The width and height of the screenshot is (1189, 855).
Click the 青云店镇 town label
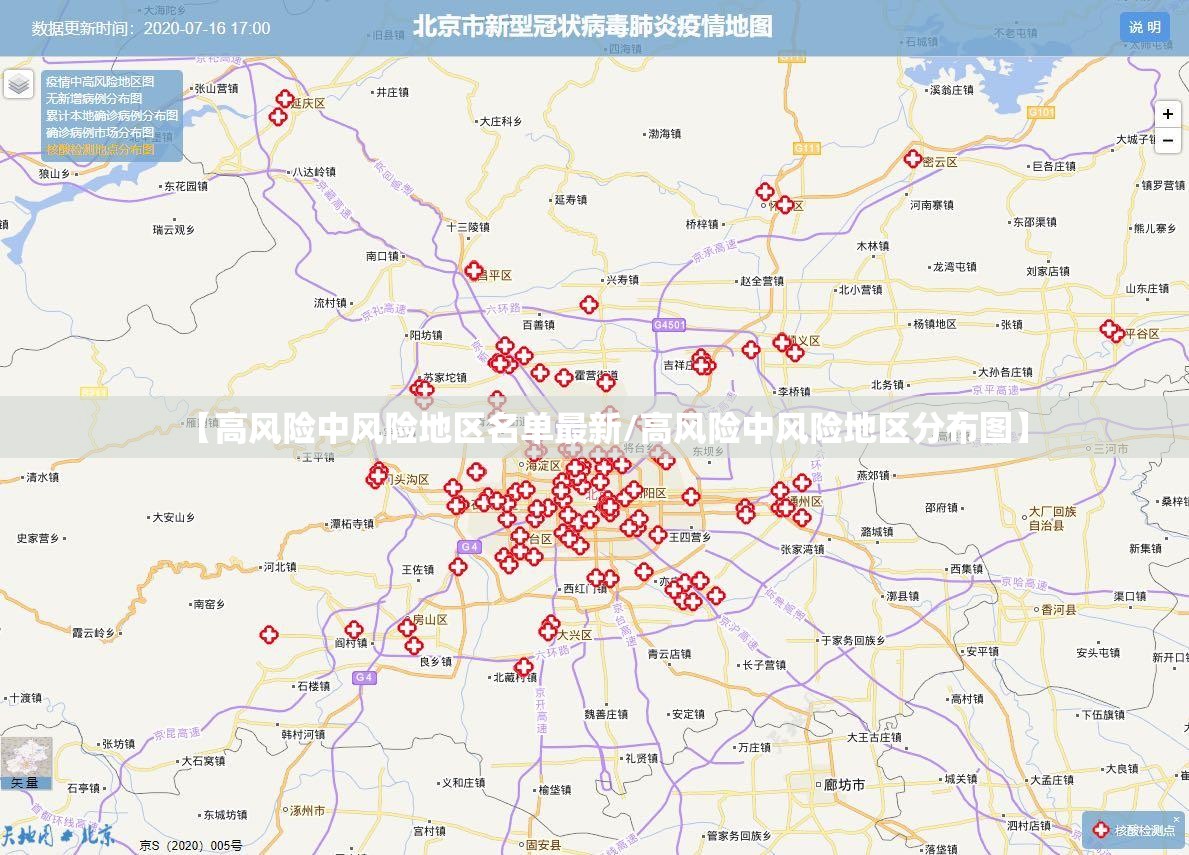click(670, 654)
